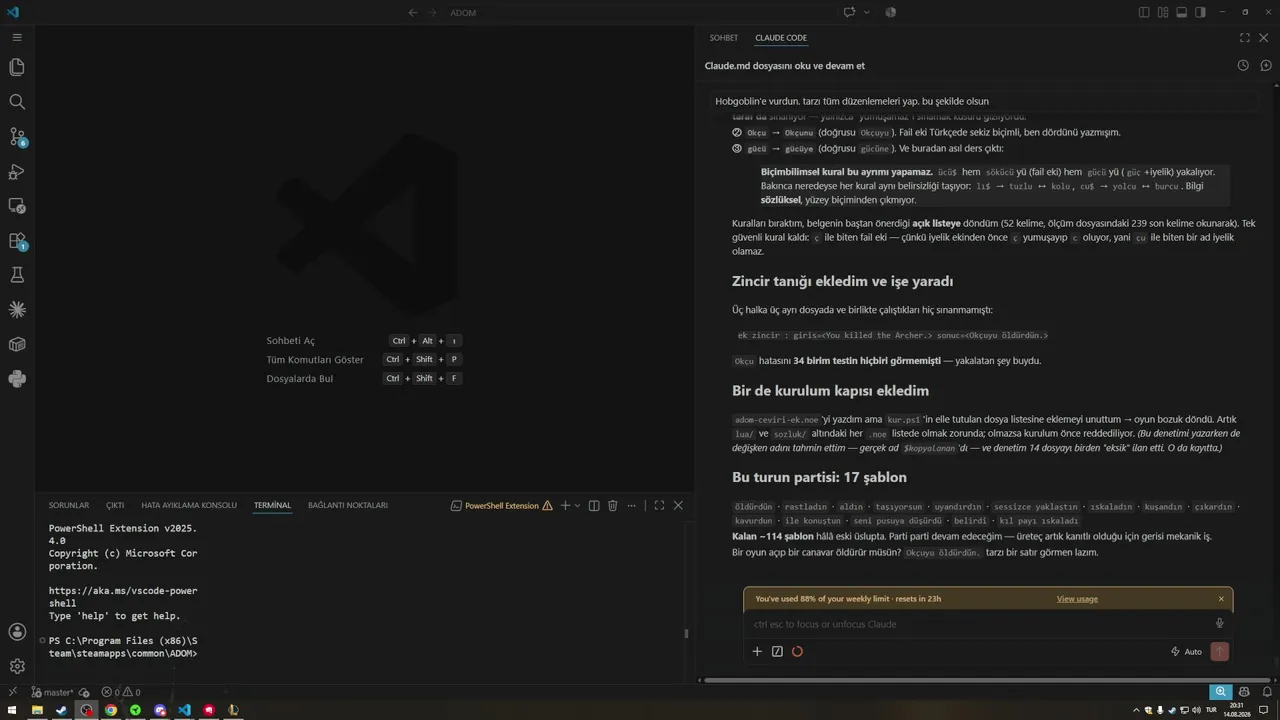Add attachment with the plus button
Viewport: 1280px width, 720px height.
[x=757, y=652]
